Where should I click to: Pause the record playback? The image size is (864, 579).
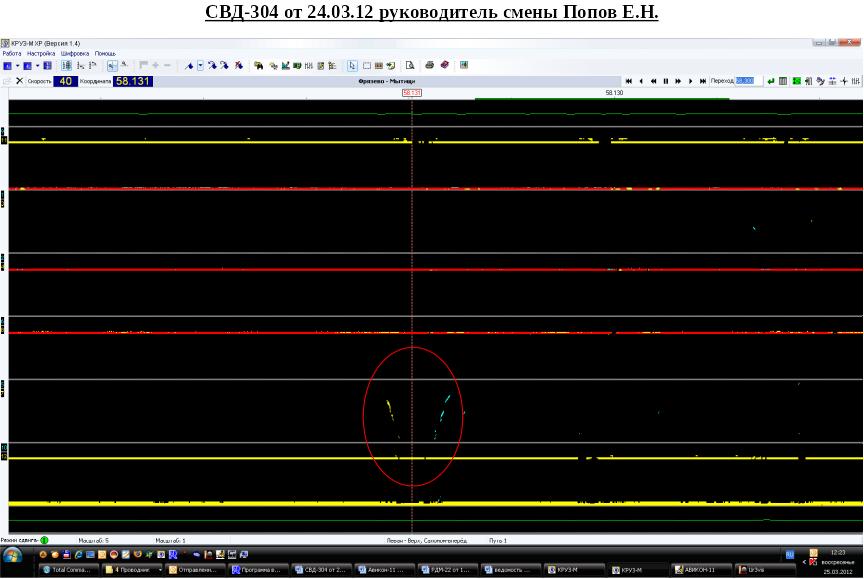666,81
